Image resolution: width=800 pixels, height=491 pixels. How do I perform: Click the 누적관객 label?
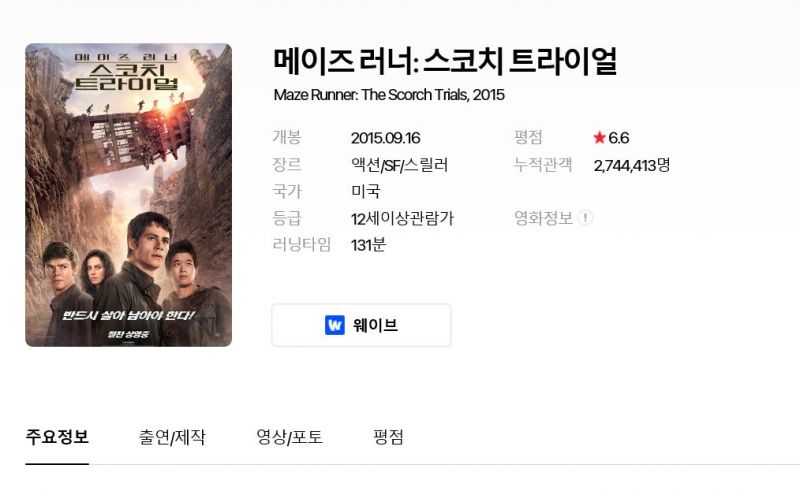coord(543,164)
